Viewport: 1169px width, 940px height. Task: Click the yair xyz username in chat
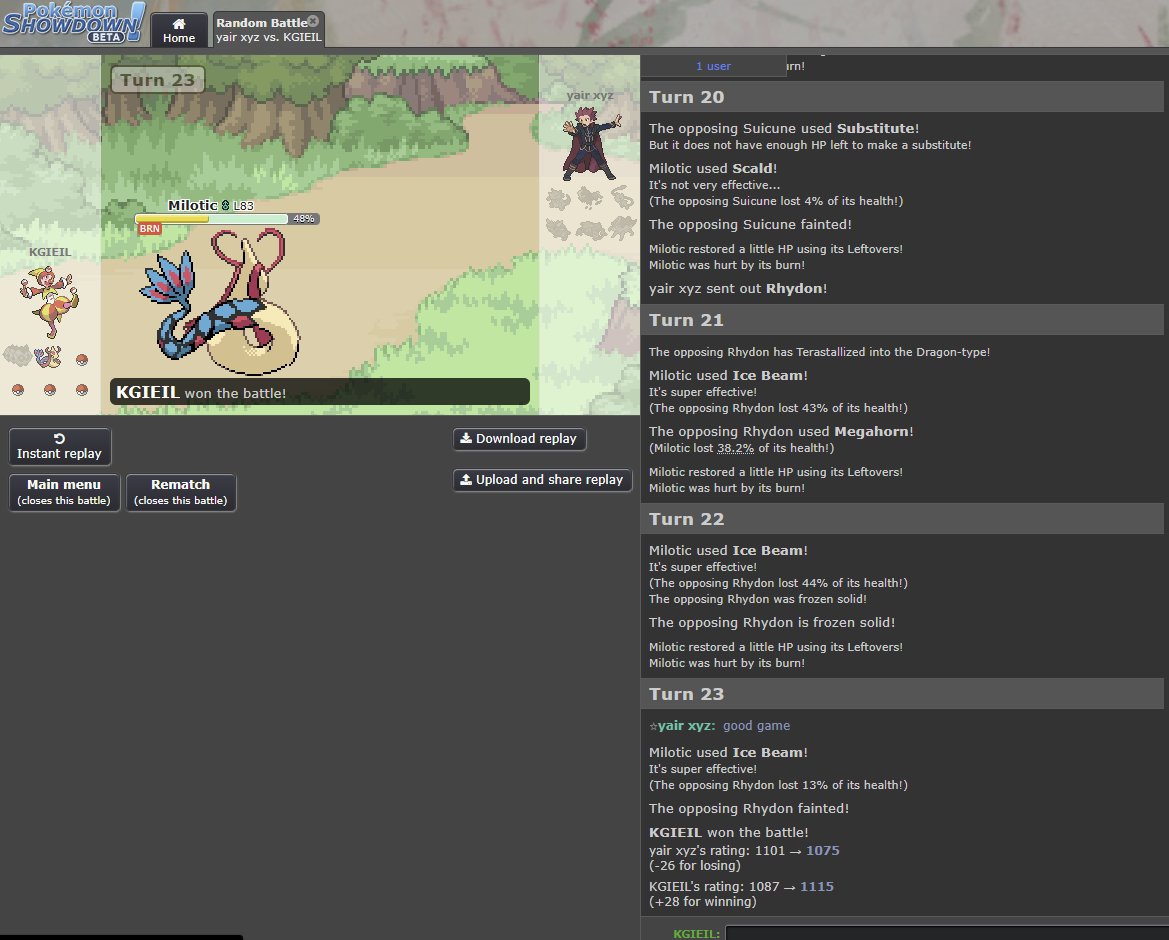tap(686, 725)
